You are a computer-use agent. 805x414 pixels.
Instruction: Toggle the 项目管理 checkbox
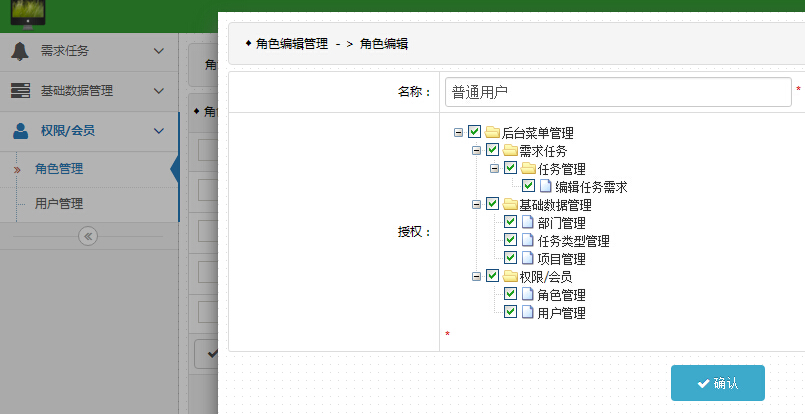click(x=510, y=258)
